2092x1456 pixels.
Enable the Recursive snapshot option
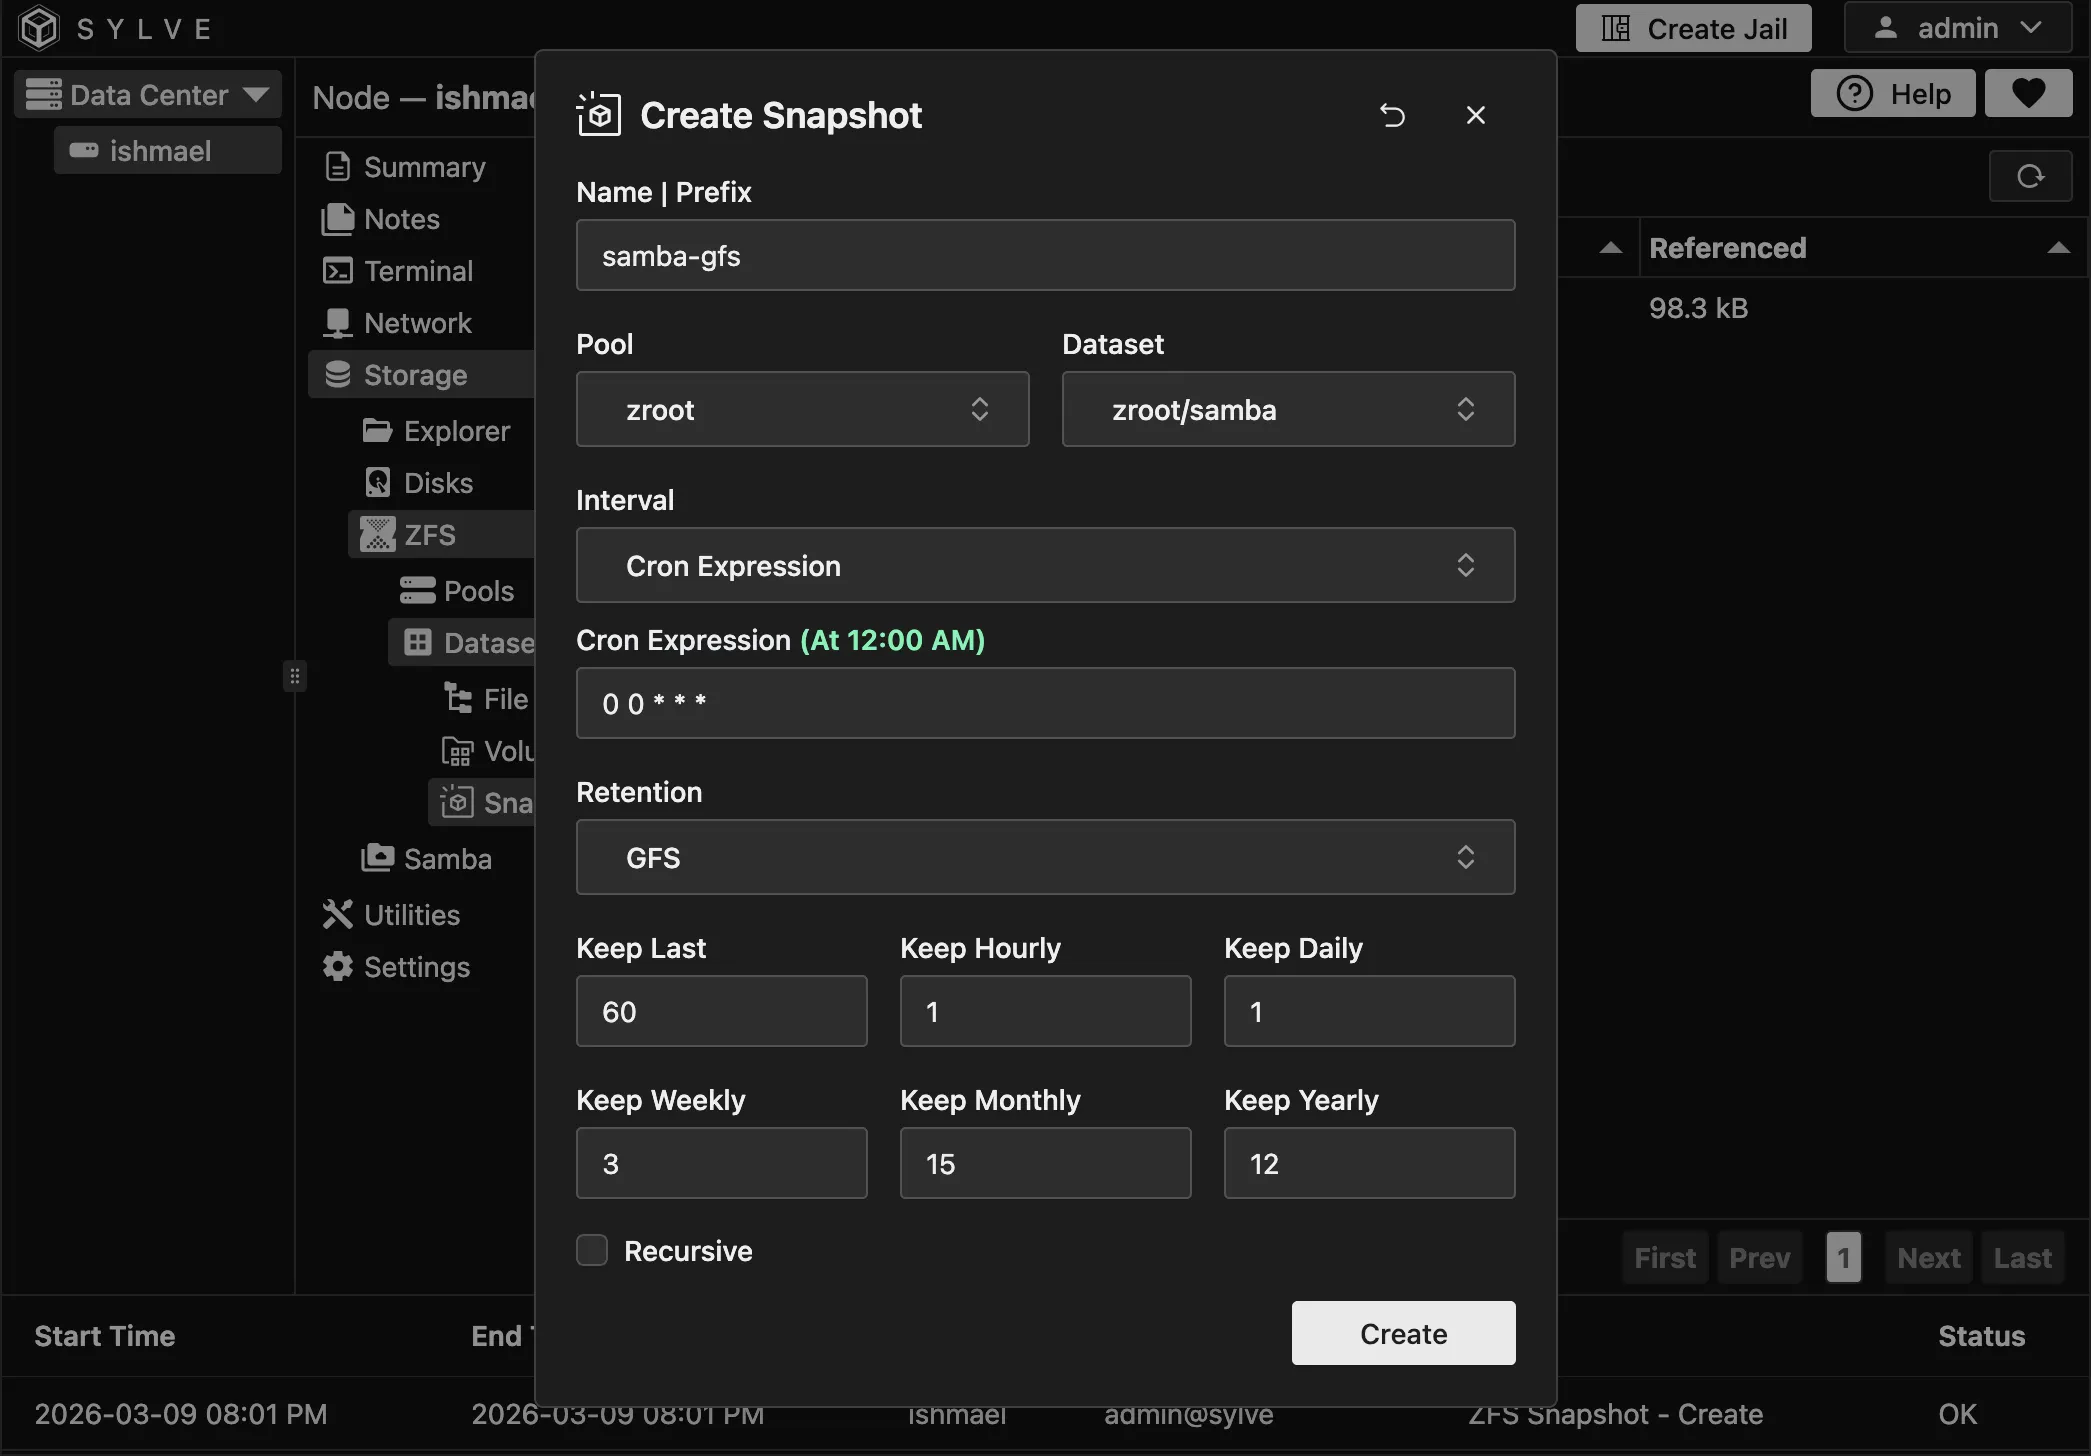click(591, 1249)
